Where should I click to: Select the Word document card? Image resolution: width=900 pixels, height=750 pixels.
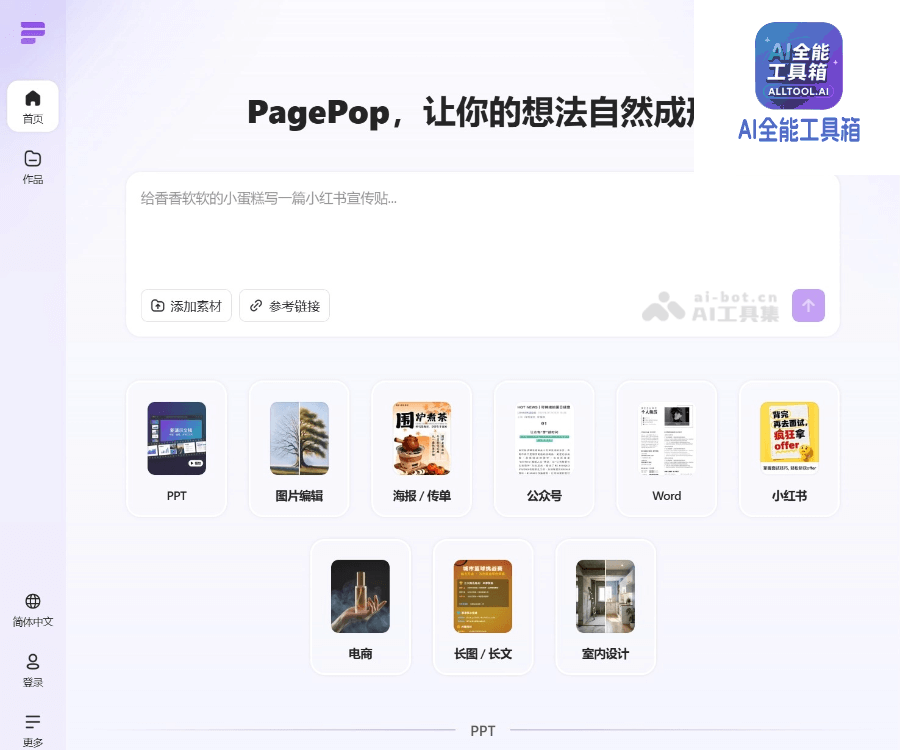coord(667,449)
